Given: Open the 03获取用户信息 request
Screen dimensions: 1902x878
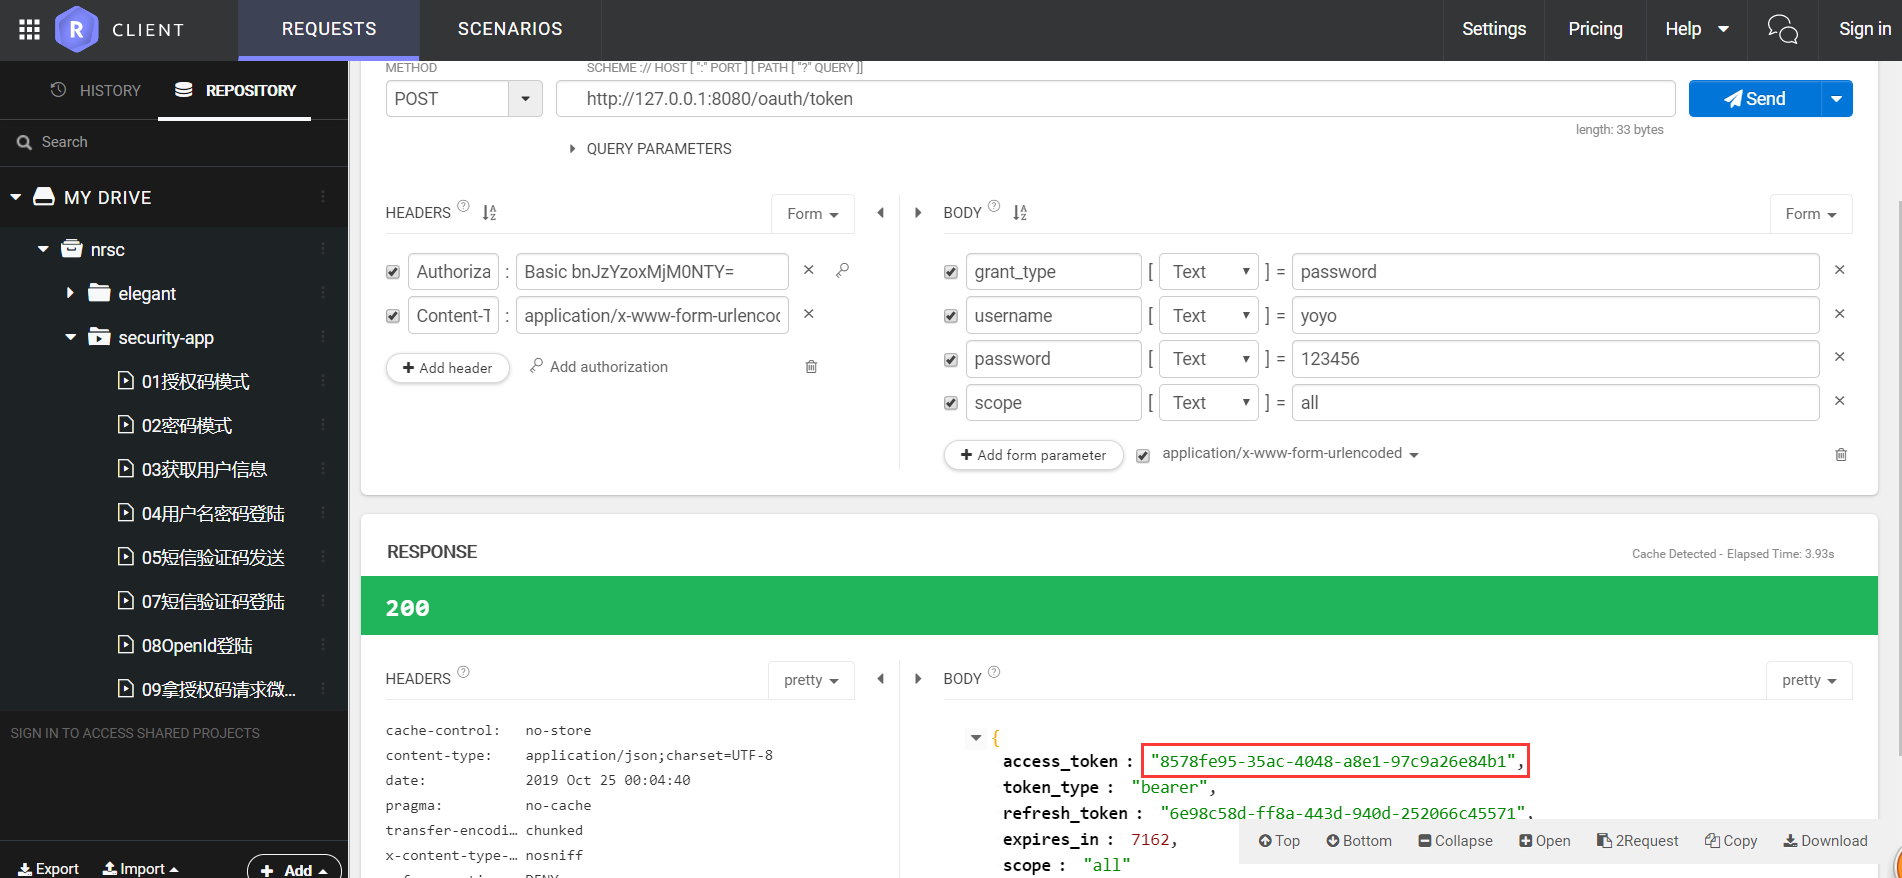Looking at the screenshot, I should (204, 469).
